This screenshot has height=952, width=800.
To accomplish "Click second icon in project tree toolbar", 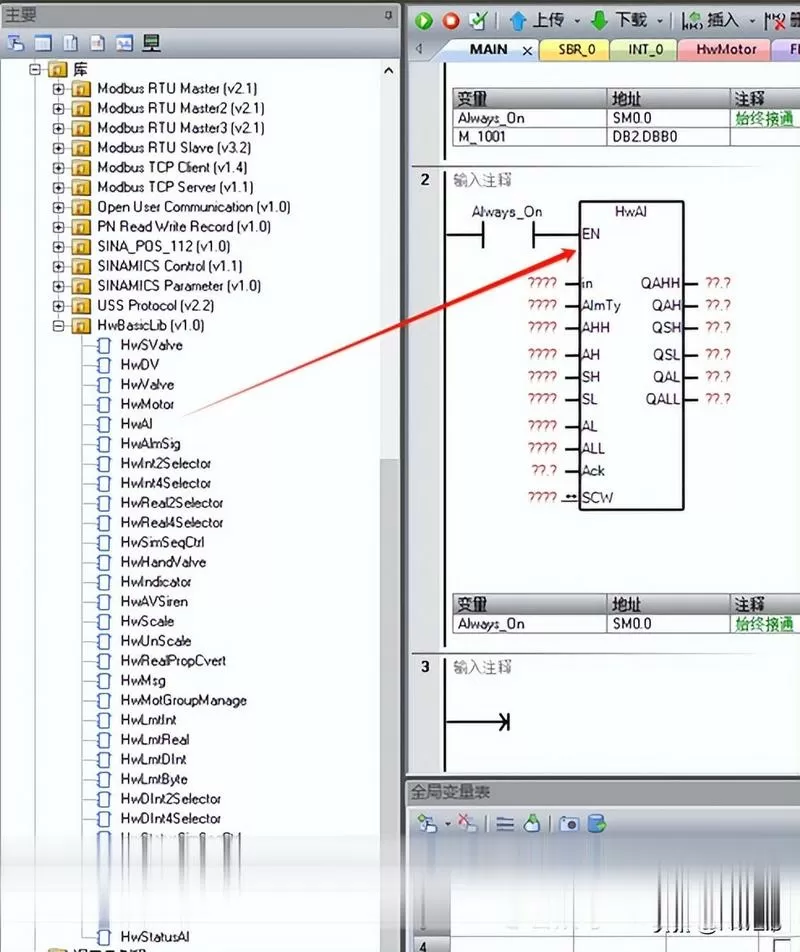I will point(43,43).
